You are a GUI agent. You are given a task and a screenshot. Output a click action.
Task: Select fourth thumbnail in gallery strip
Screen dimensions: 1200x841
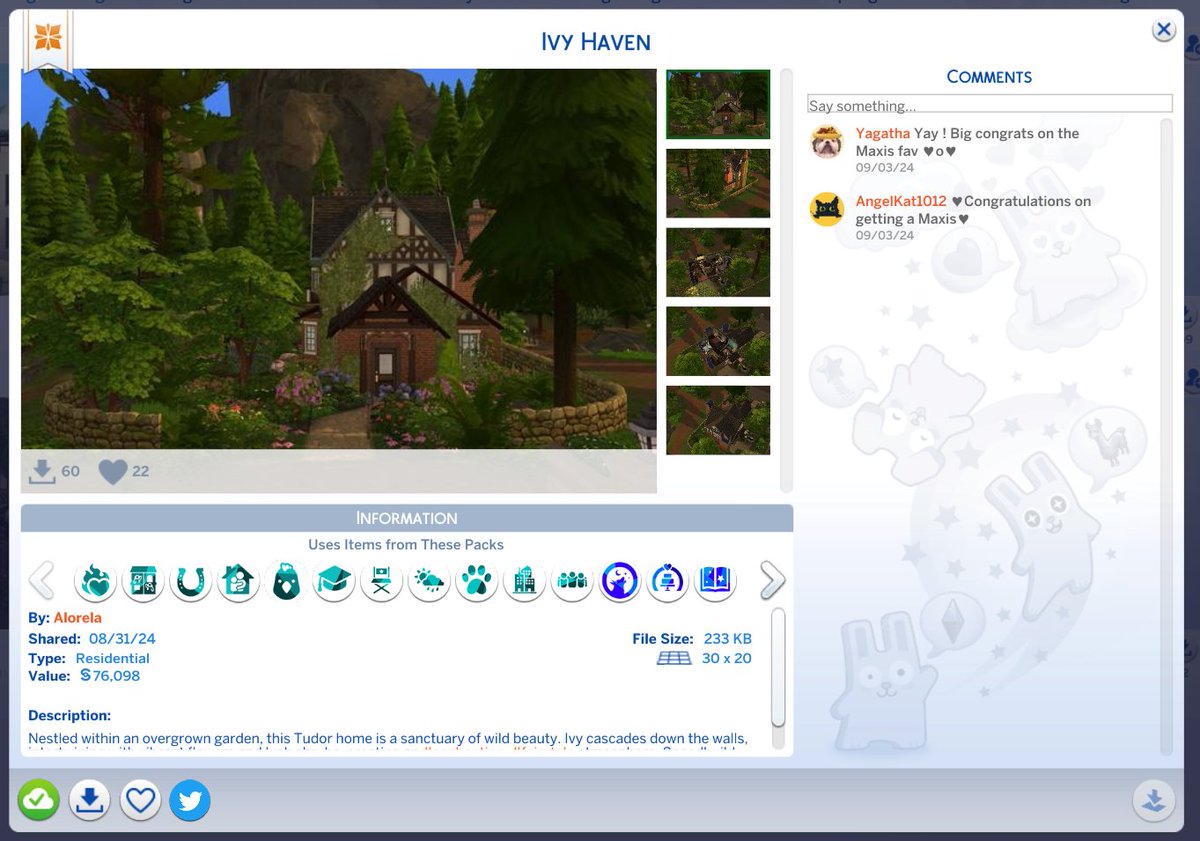pos(718,341)
